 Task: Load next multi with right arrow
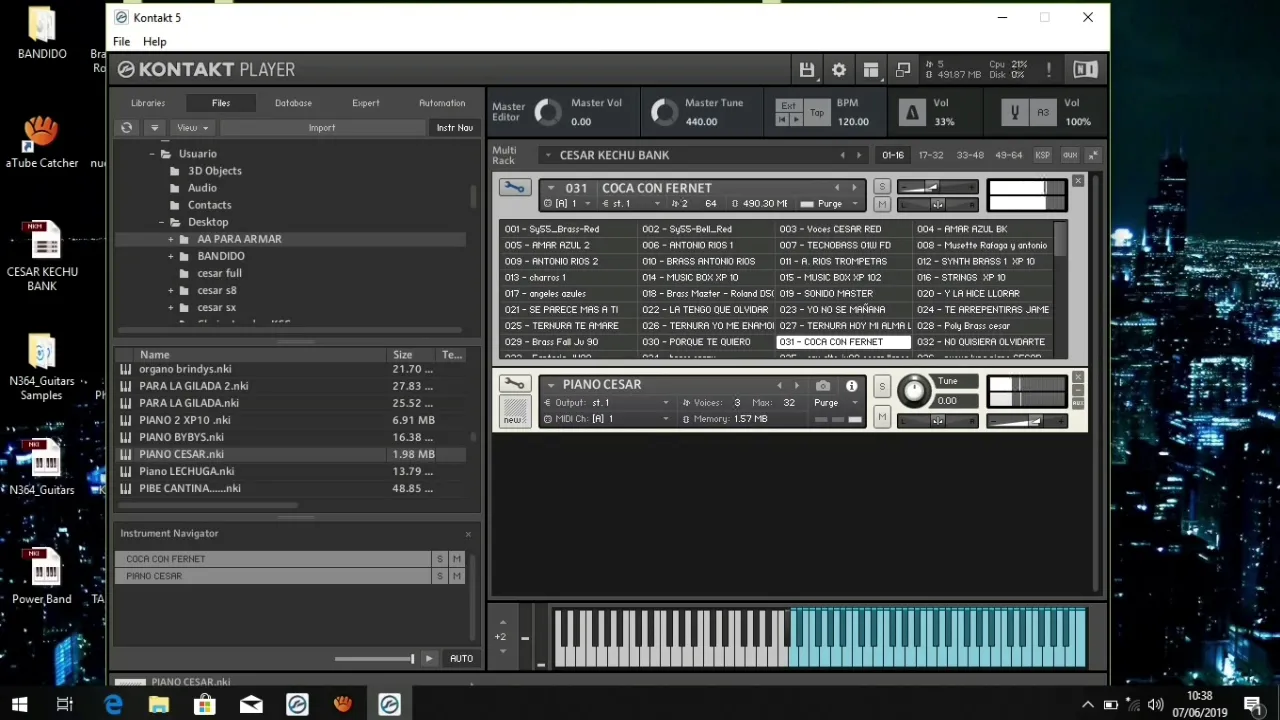click(x=859, y=155)
